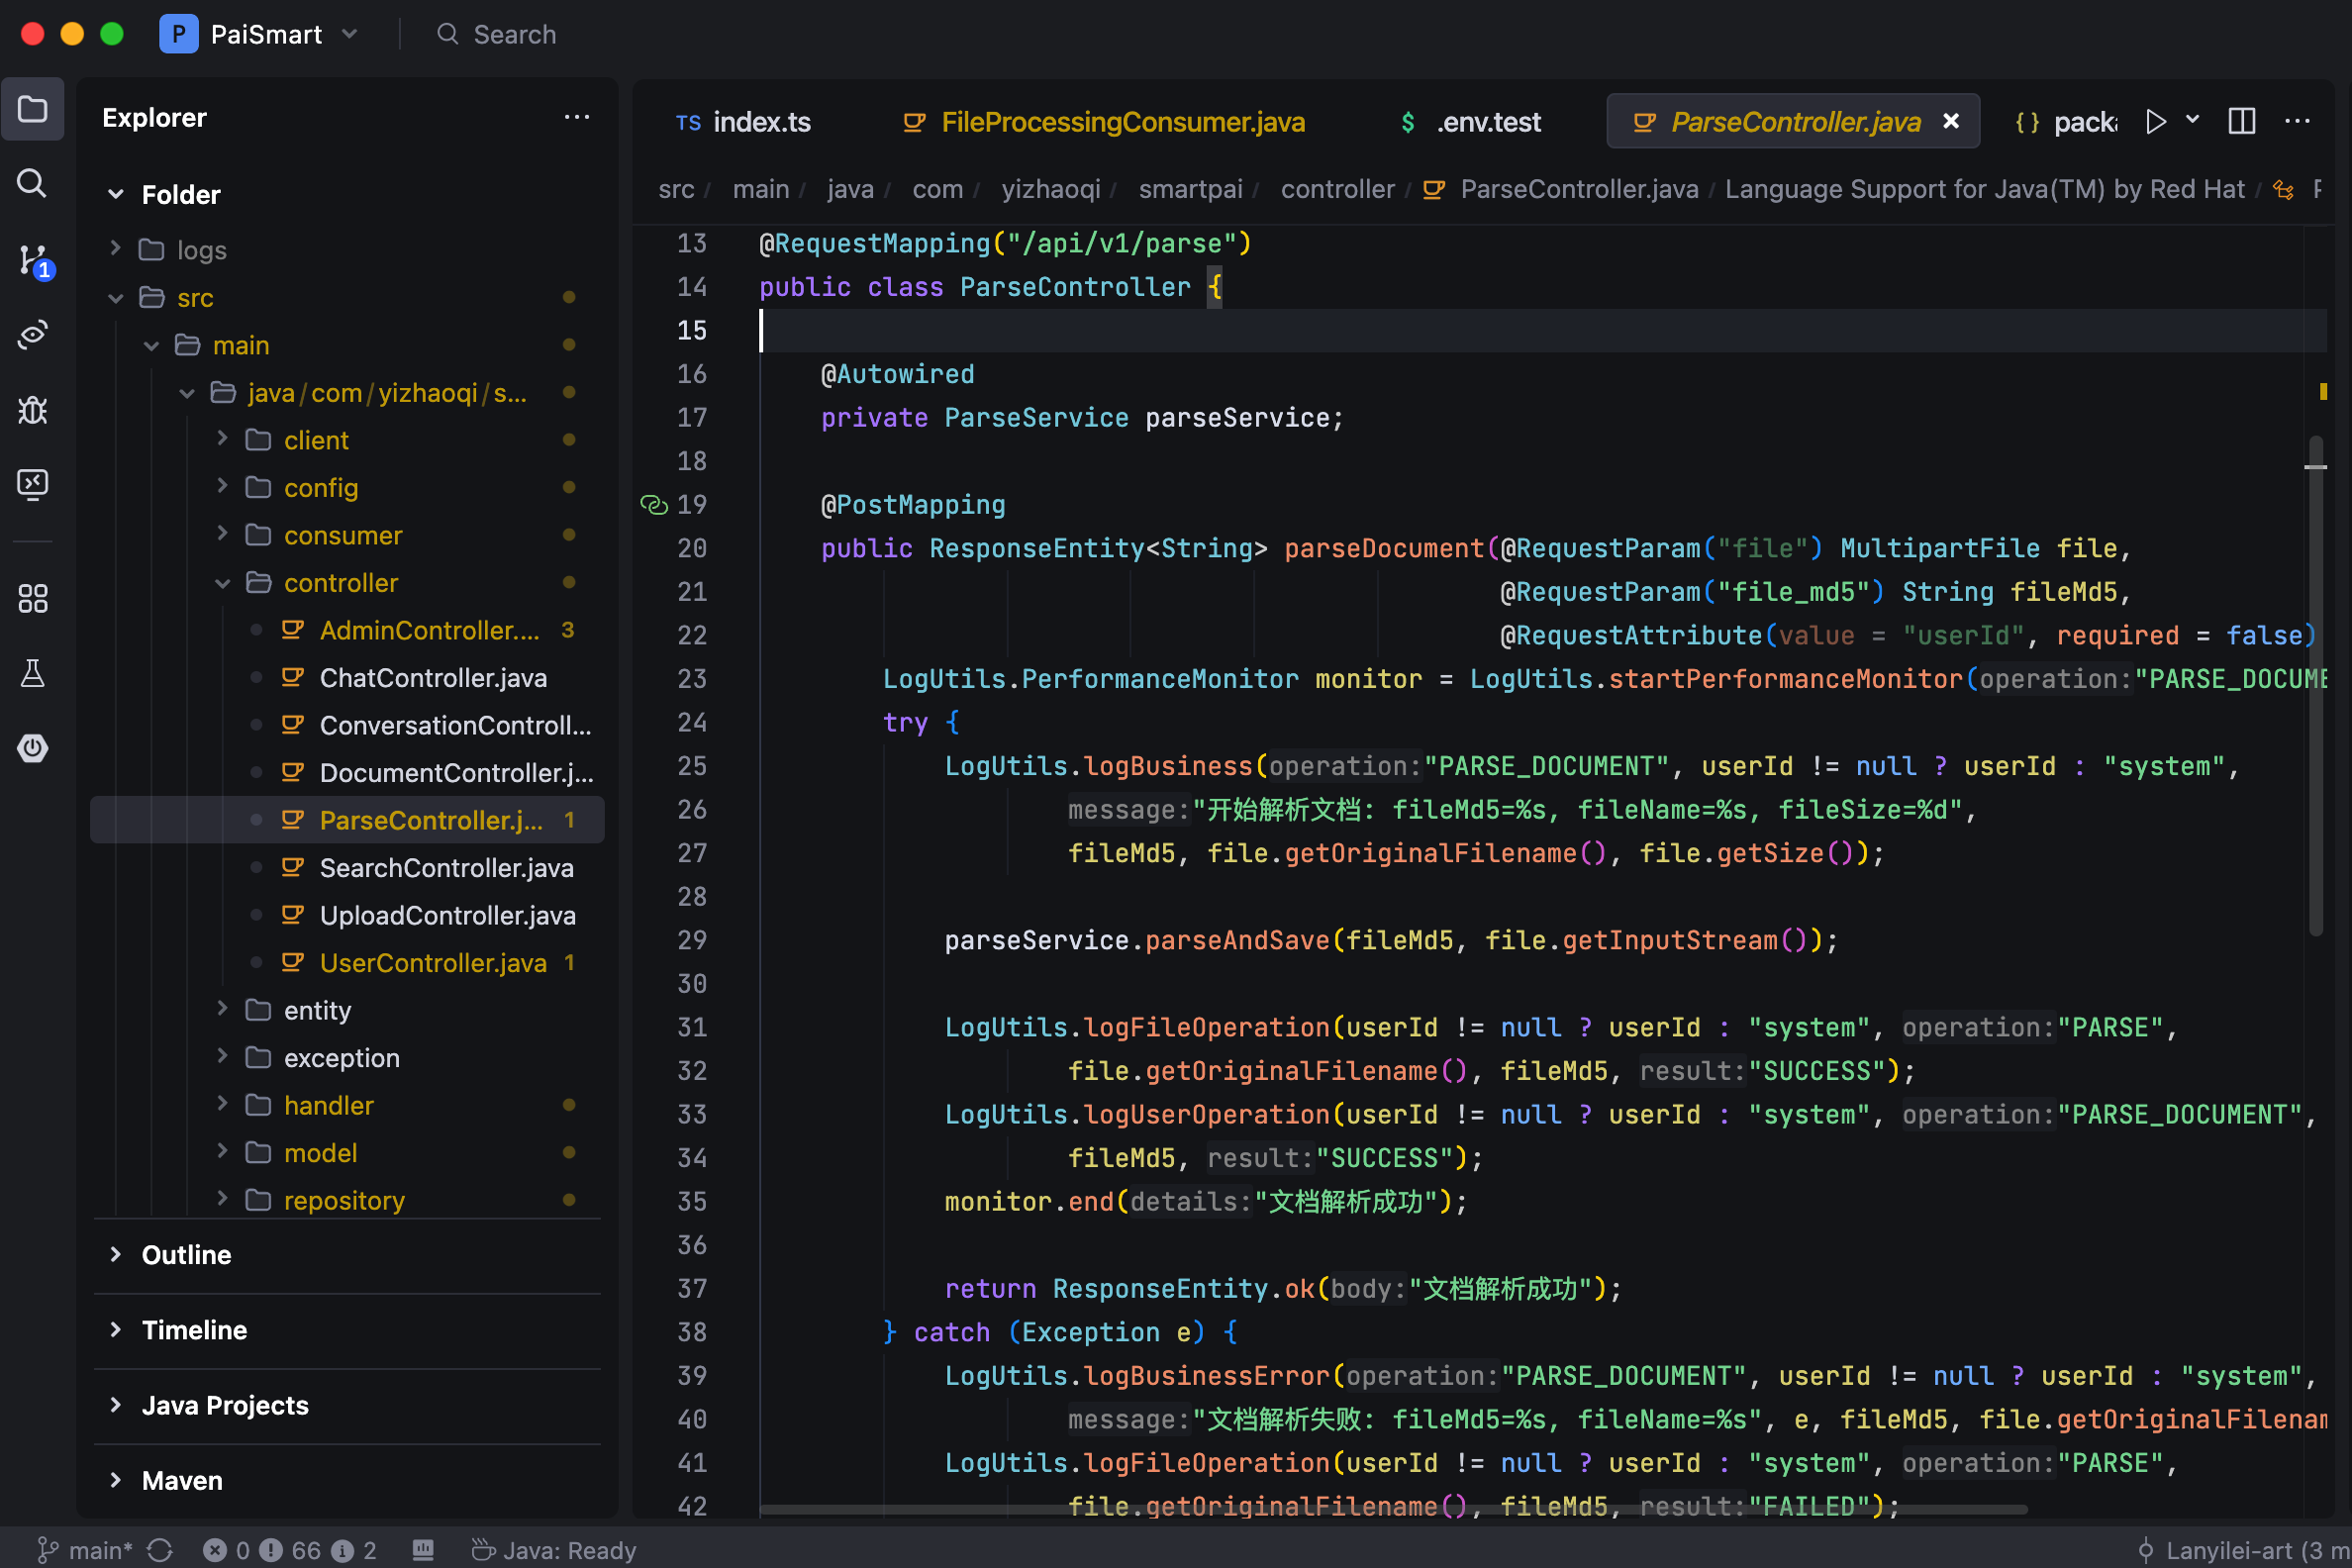Screen dimensions: 2352x1568
Task: Open the Extensions grid icon
Action: [32, 598]
